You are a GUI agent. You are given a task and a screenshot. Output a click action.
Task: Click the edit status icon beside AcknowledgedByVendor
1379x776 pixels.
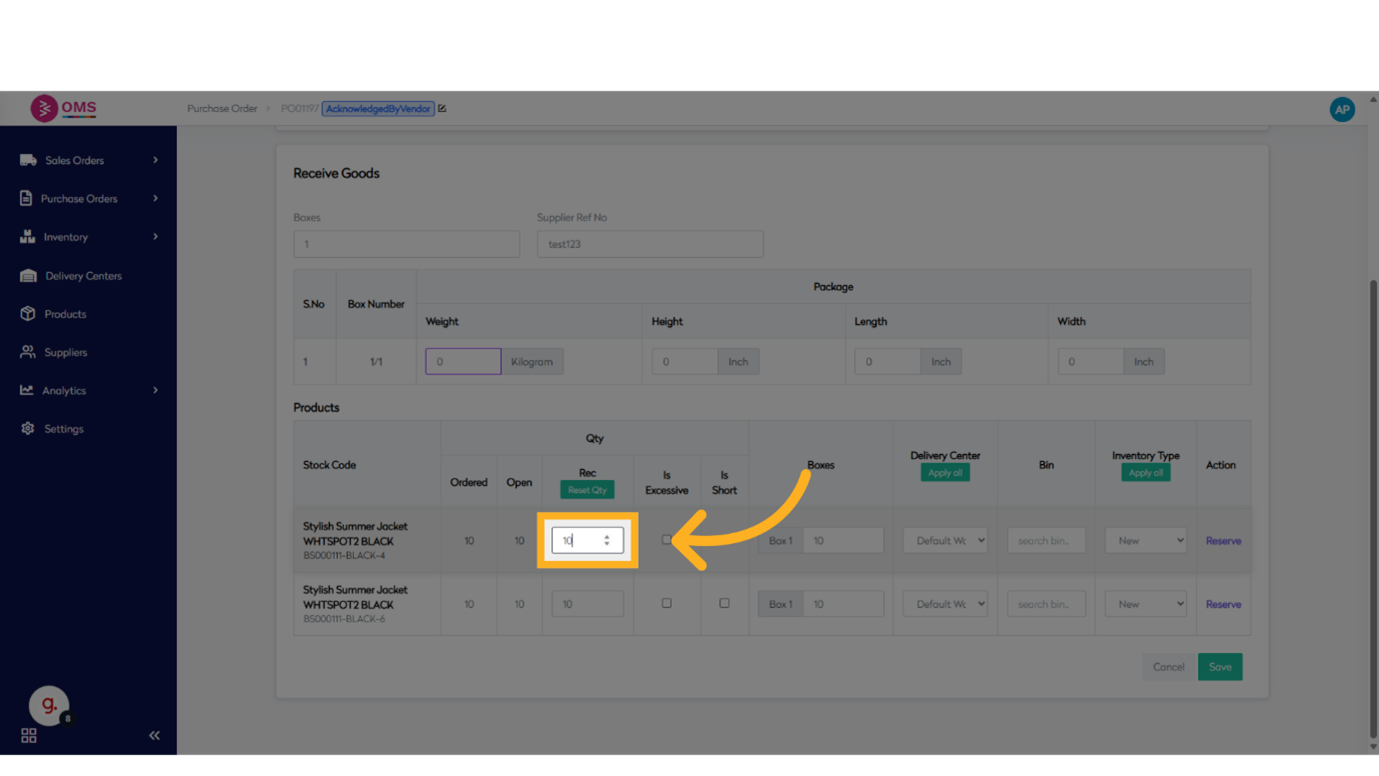coord(442,109)
